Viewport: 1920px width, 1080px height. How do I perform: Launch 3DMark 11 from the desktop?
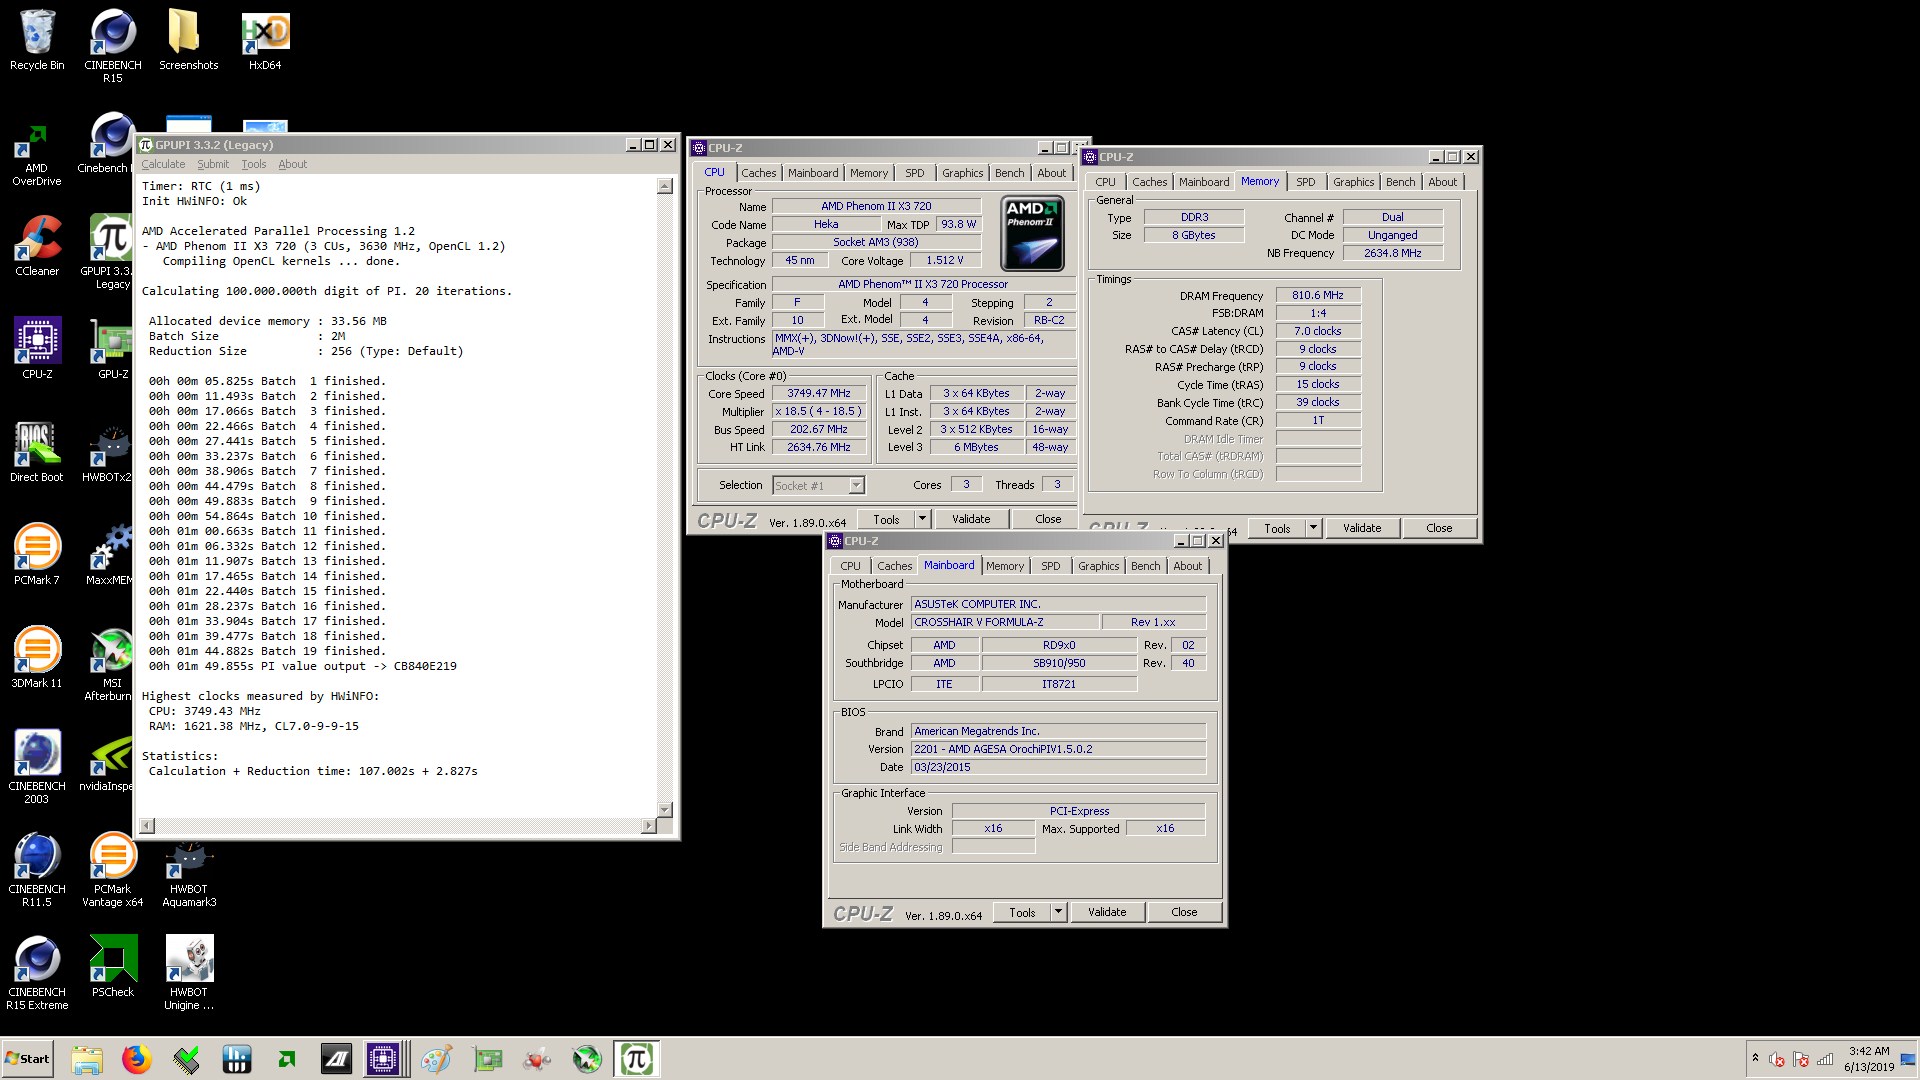(x=37, y=657)
